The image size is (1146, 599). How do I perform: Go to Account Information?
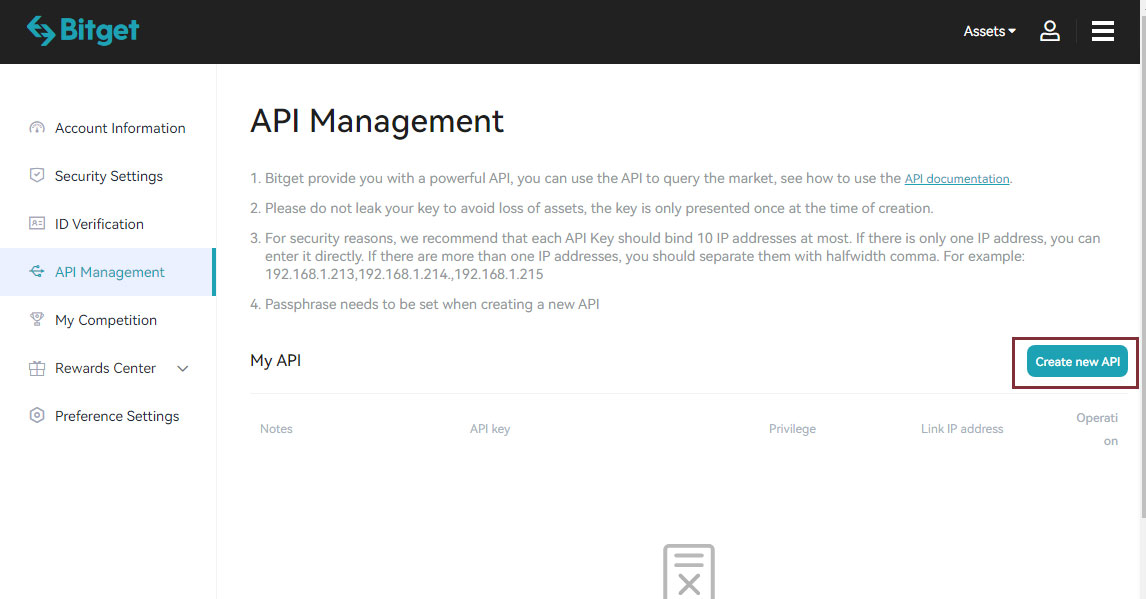[120, 128]
